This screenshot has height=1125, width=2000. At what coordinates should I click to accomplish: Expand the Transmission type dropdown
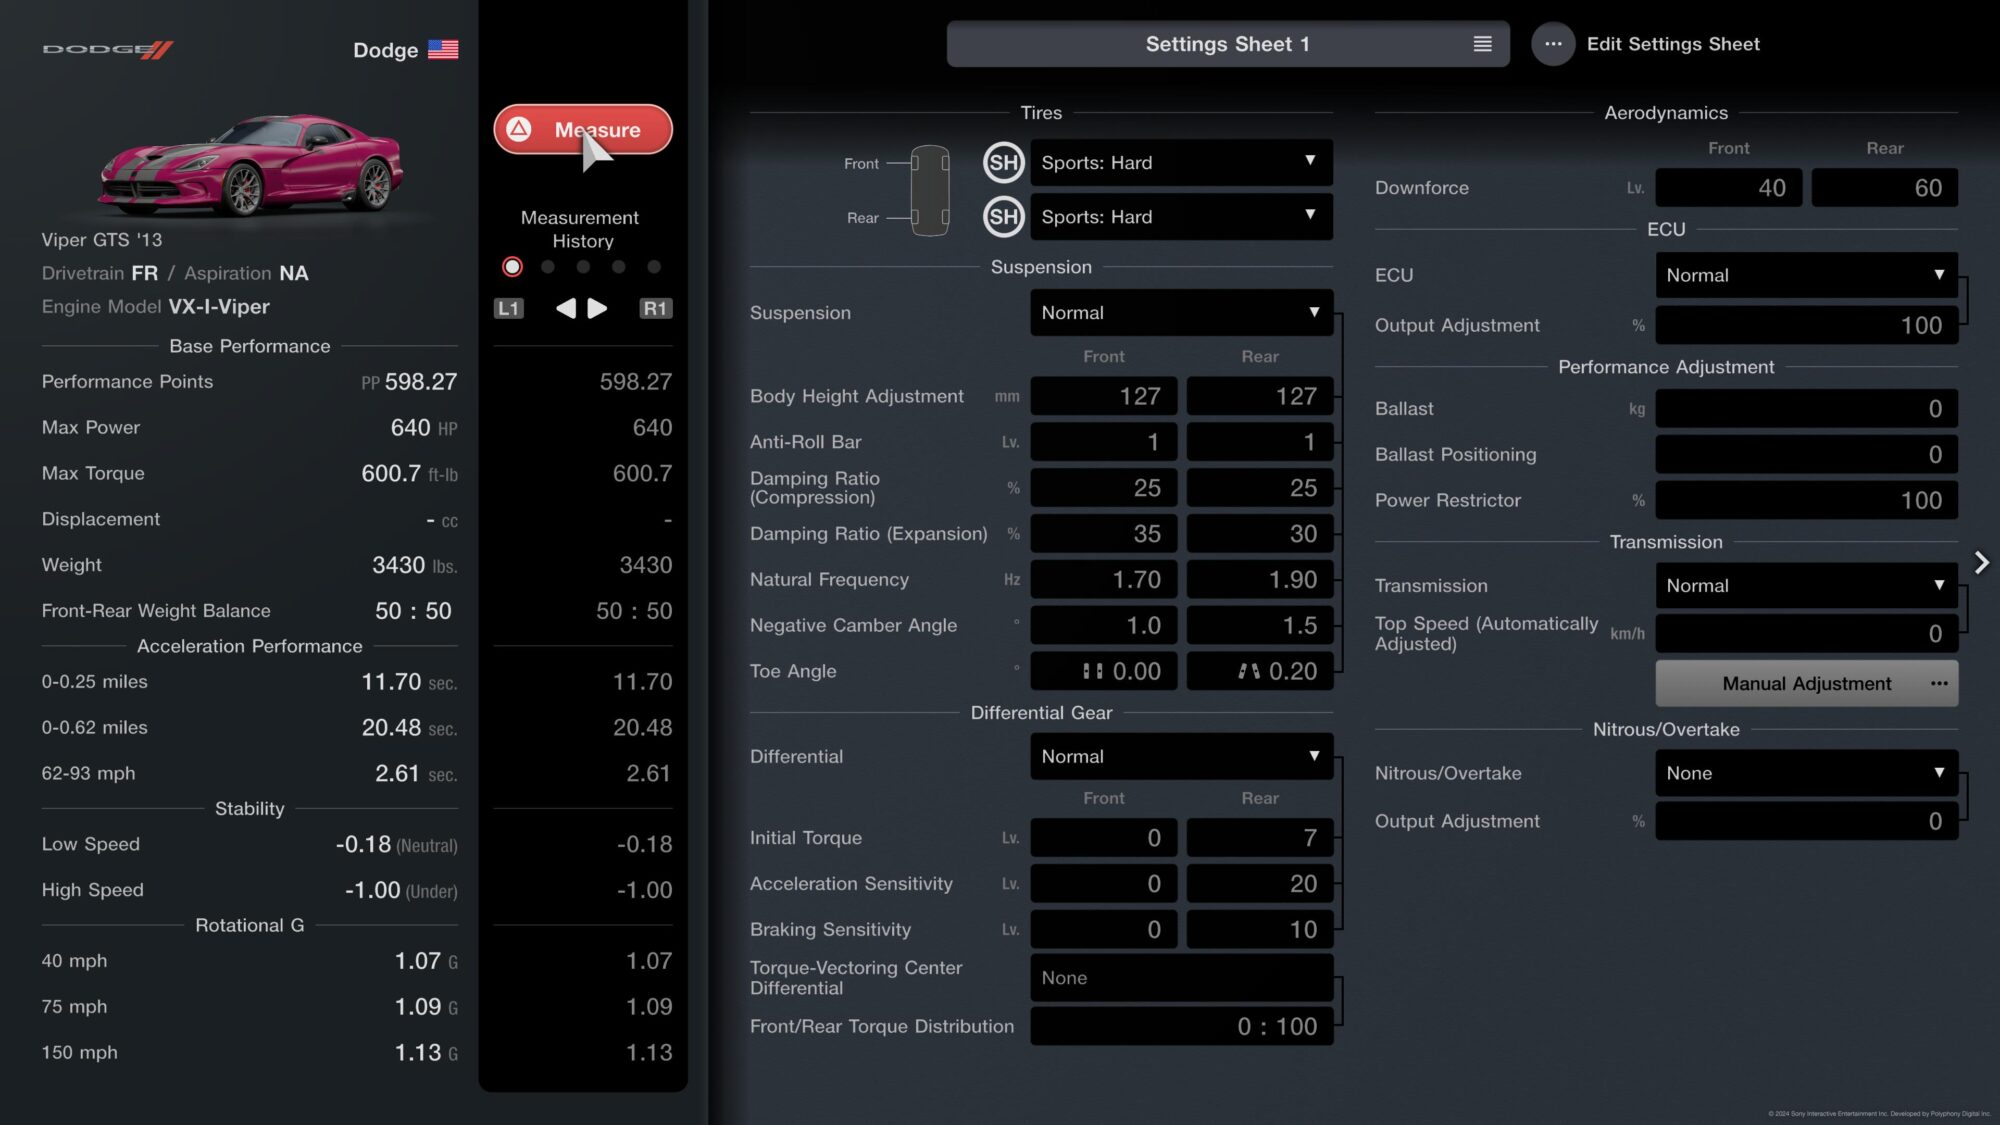point(1806,586)
